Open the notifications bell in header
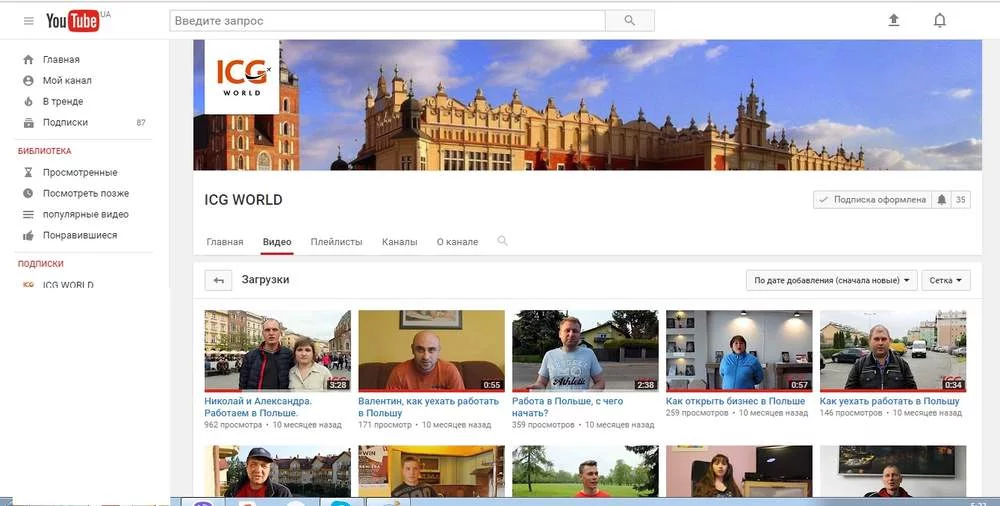Viewport: 1000px width, 506px height. (939, 20)
